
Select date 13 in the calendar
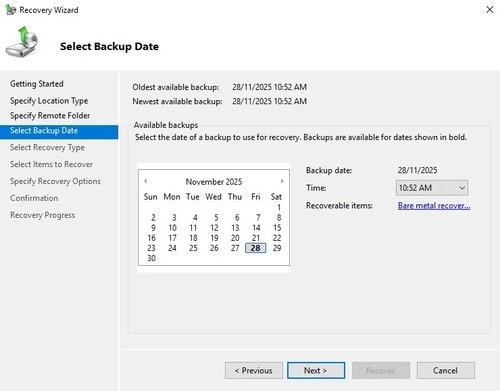point(235,228)
